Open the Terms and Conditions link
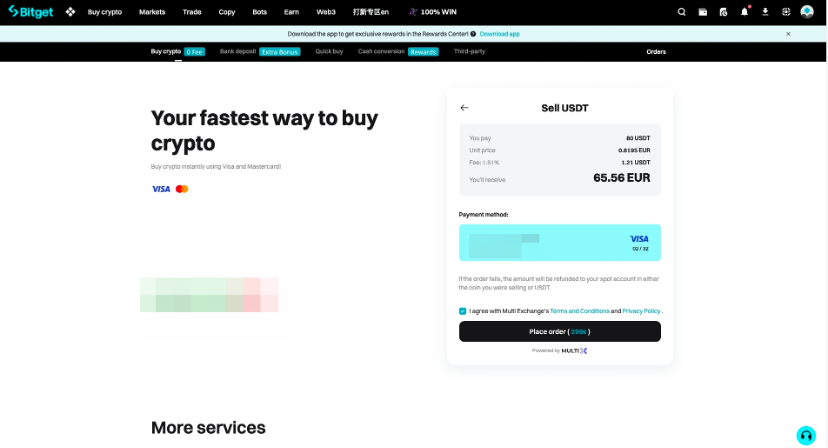The height and width of the screenshot is (448, 828). (x=579, y=311)
